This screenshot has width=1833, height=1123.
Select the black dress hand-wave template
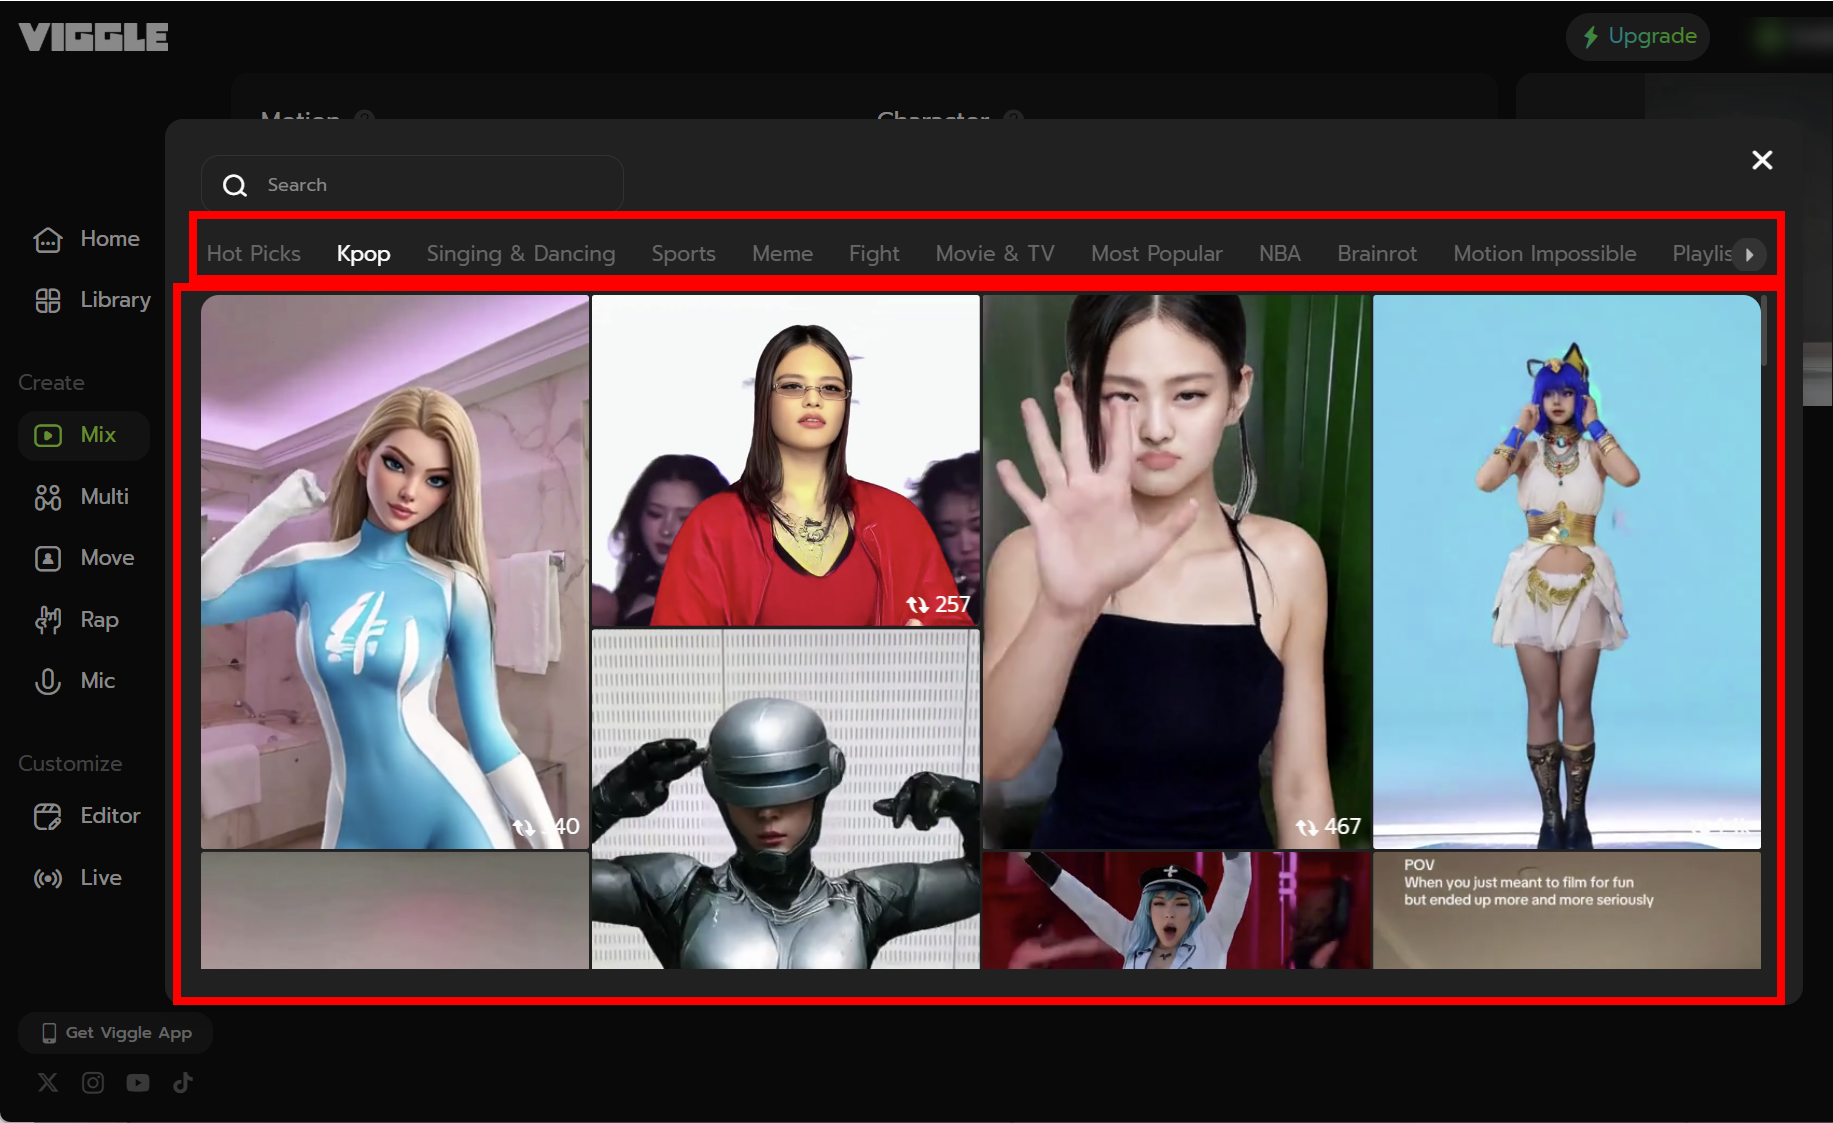(1176, 572)
